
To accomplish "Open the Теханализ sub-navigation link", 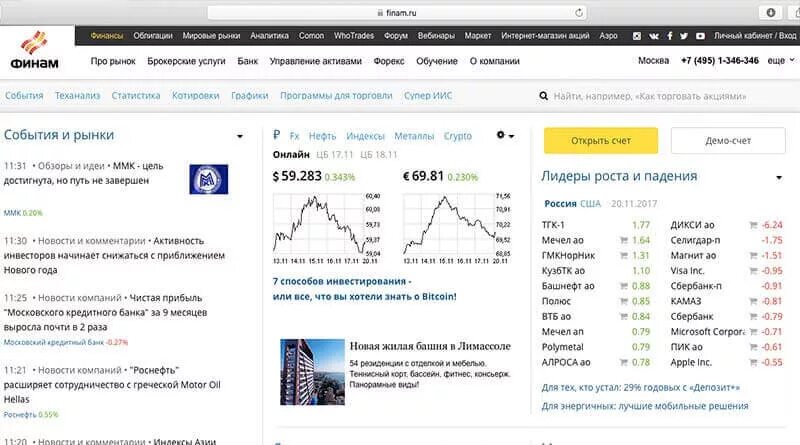I will tap(78, 95).
